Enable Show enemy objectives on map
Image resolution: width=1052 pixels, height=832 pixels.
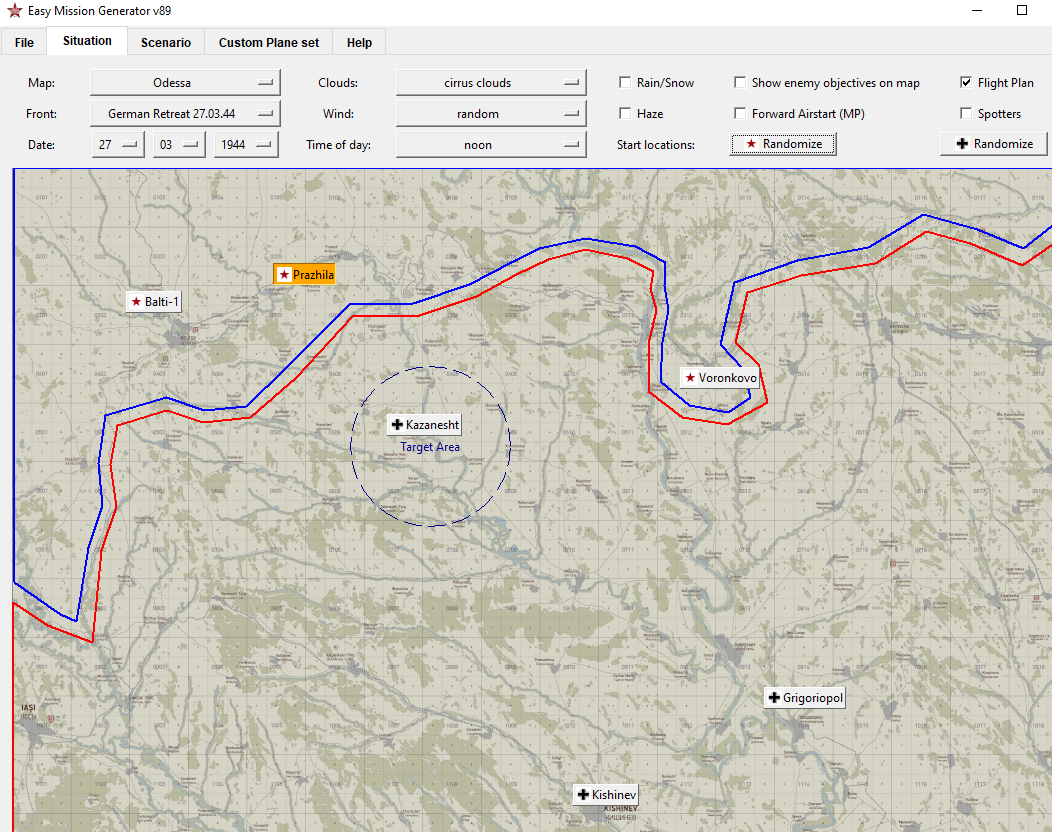739,82
